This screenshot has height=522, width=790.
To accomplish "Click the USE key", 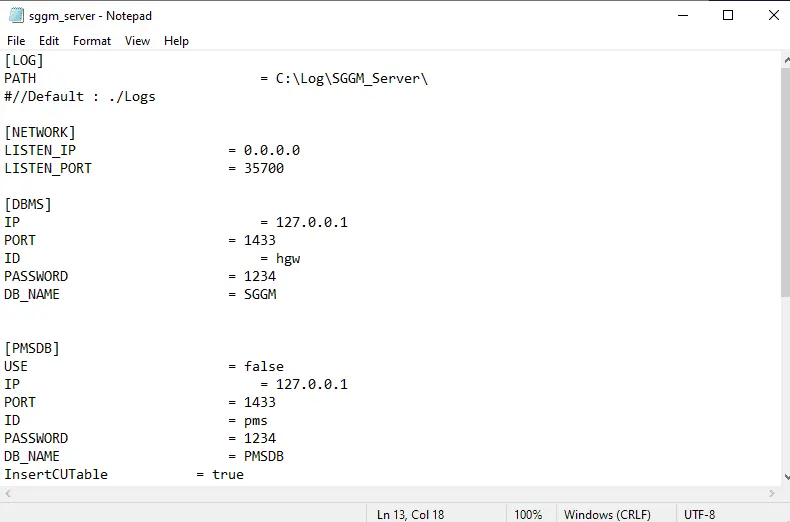I will point(16,366).
